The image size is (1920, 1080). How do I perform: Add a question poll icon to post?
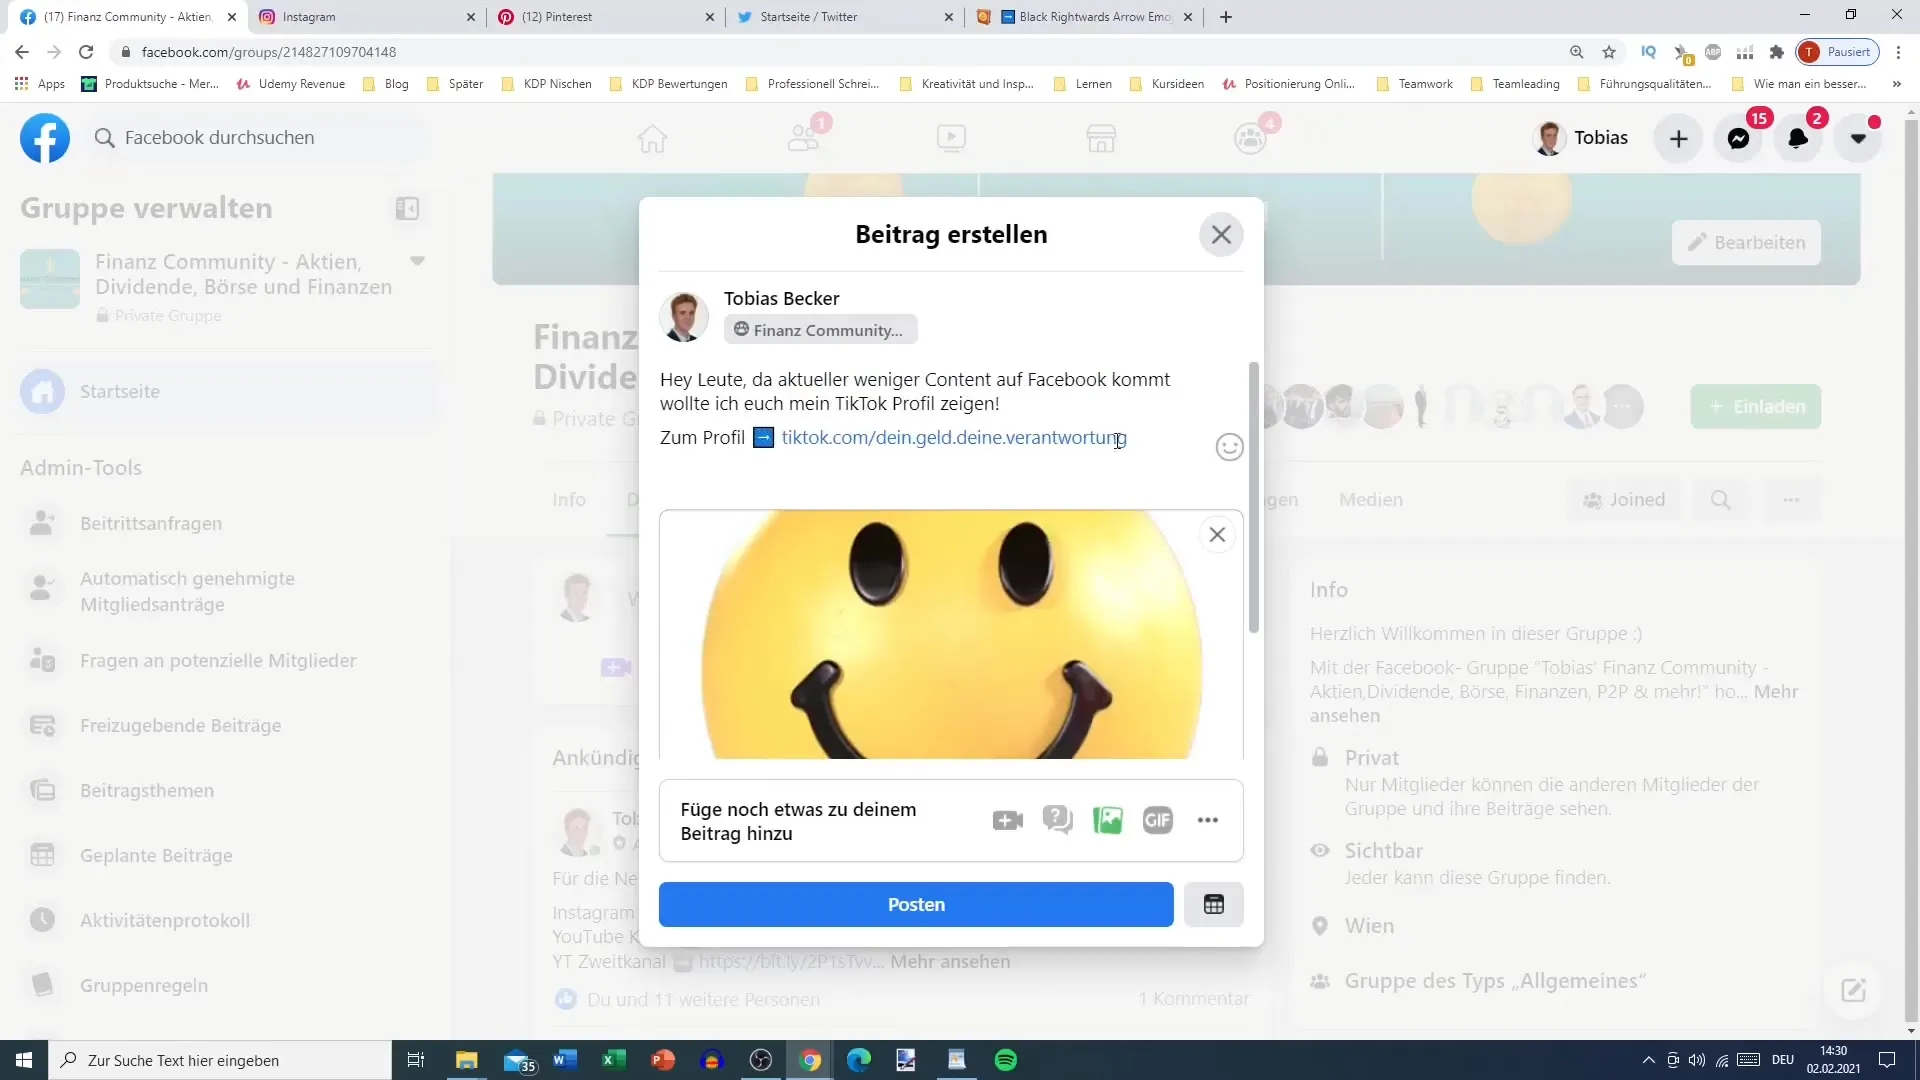[x=1057, y=821]
